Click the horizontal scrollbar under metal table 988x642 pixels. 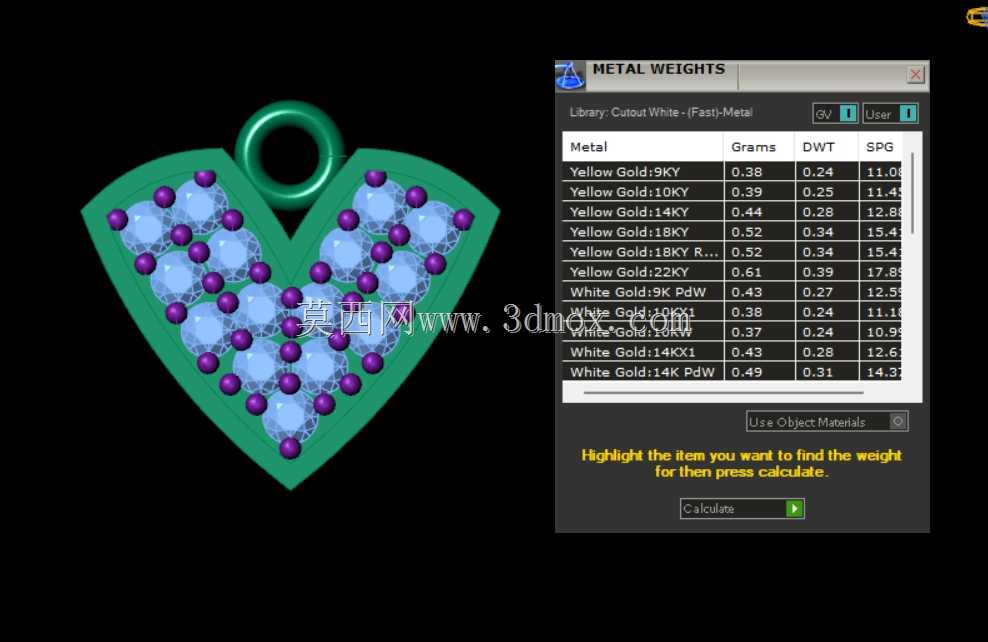coord(723,393)
